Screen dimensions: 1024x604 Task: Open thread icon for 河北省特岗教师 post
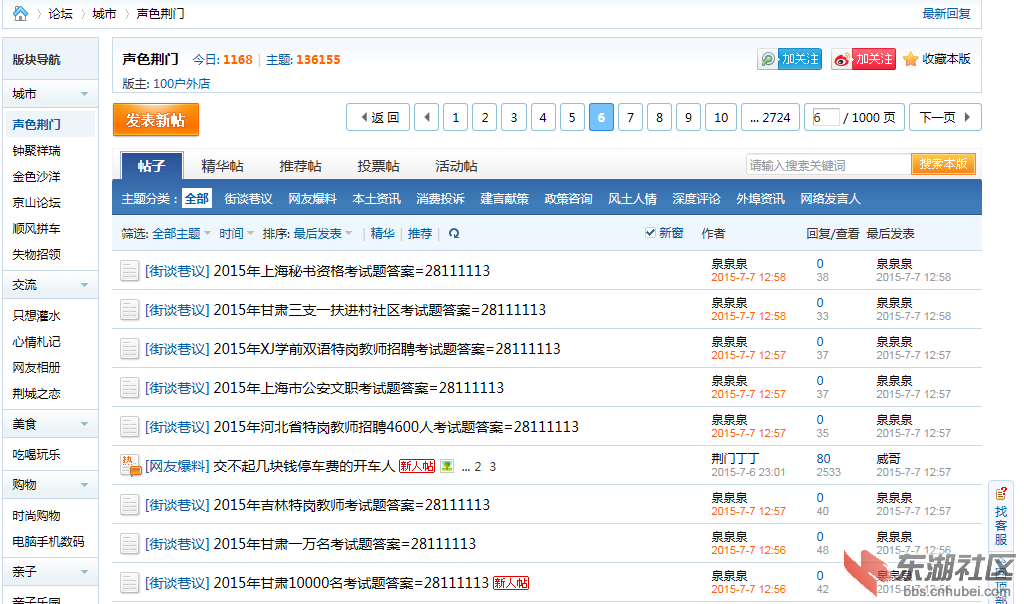tap(129, 427)
